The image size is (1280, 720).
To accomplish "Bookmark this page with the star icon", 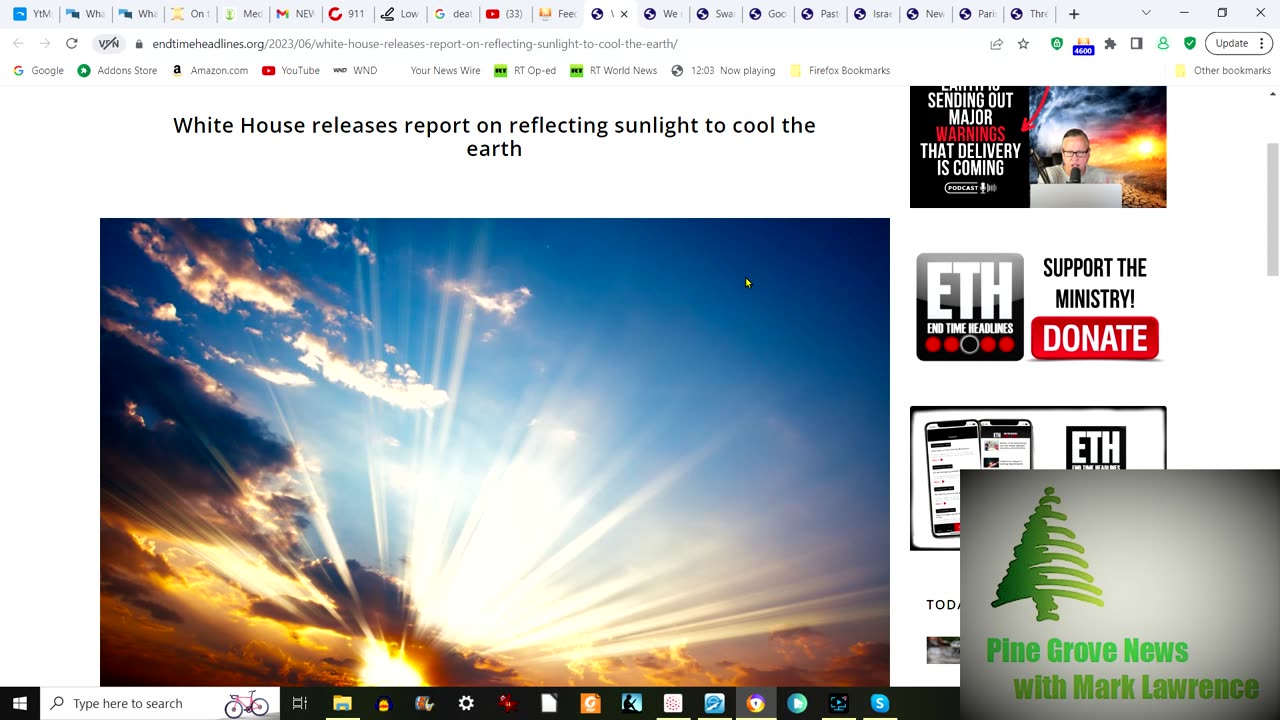I will click(x=1023, y=44).
